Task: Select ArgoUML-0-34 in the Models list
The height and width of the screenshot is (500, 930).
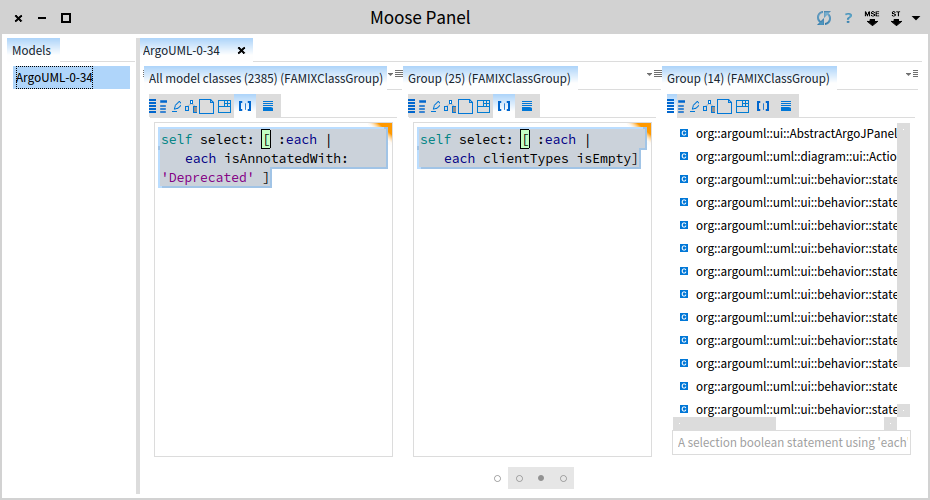Action: coord(55,78)
